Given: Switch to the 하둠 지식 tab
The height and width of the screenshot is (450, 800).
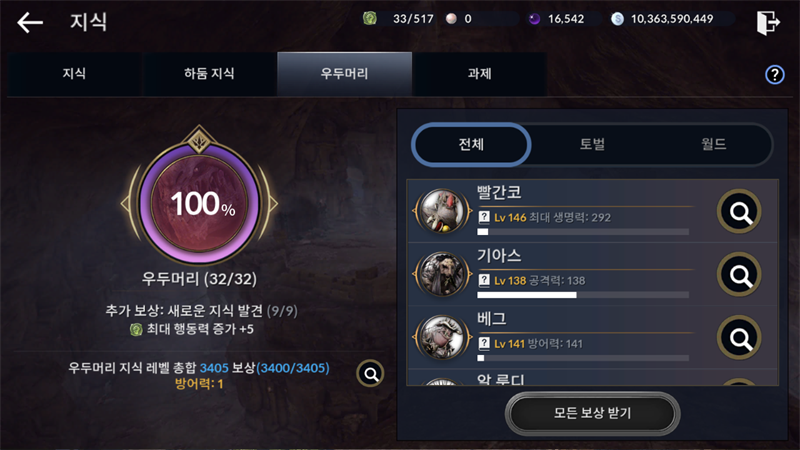Looking at the screenshot, I should [x=209, y=73].
